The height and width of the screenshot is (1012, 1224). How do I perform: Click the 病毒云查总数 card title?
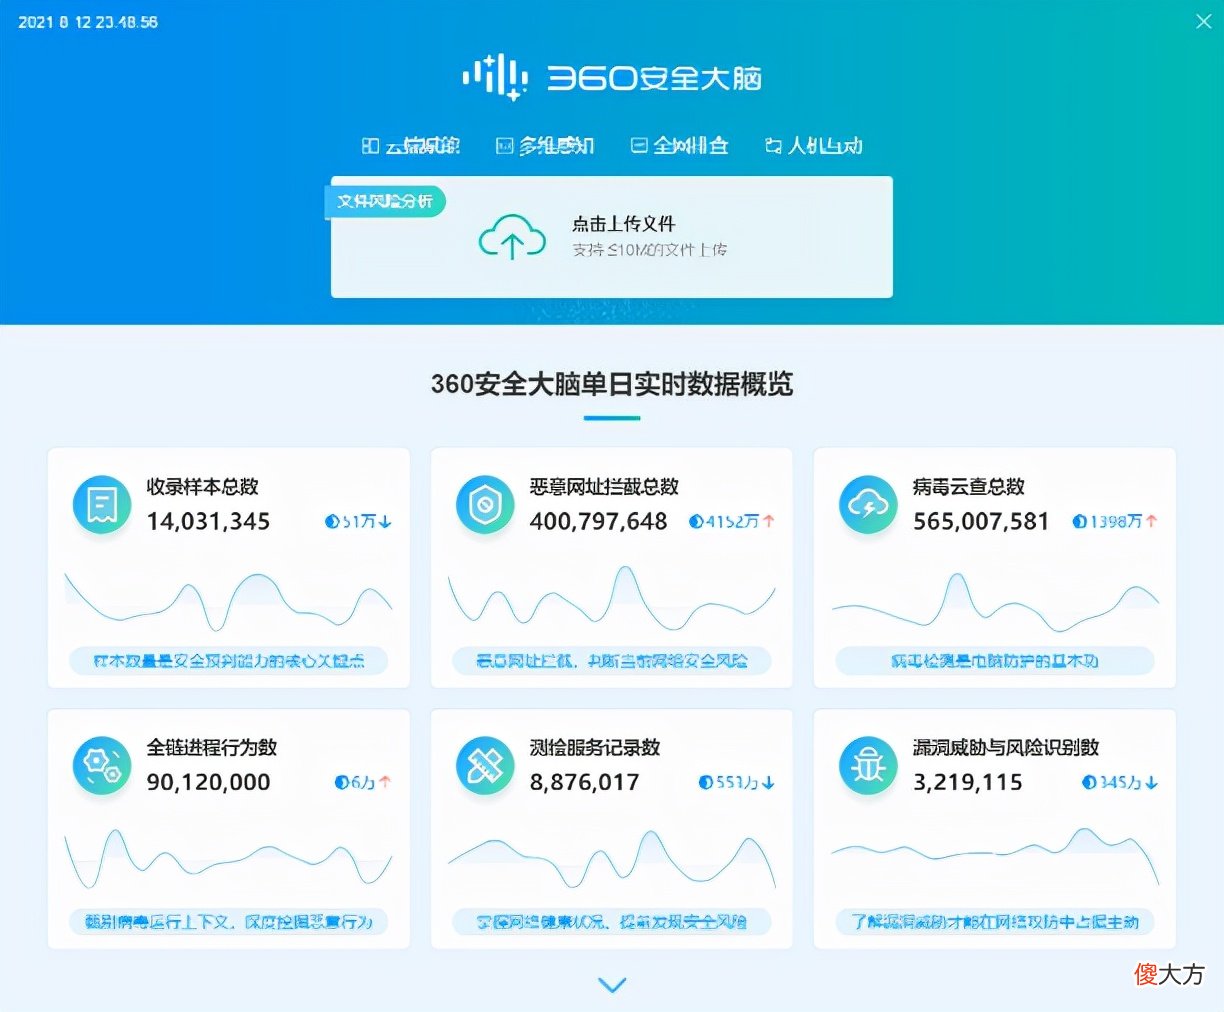click(968, 487)
